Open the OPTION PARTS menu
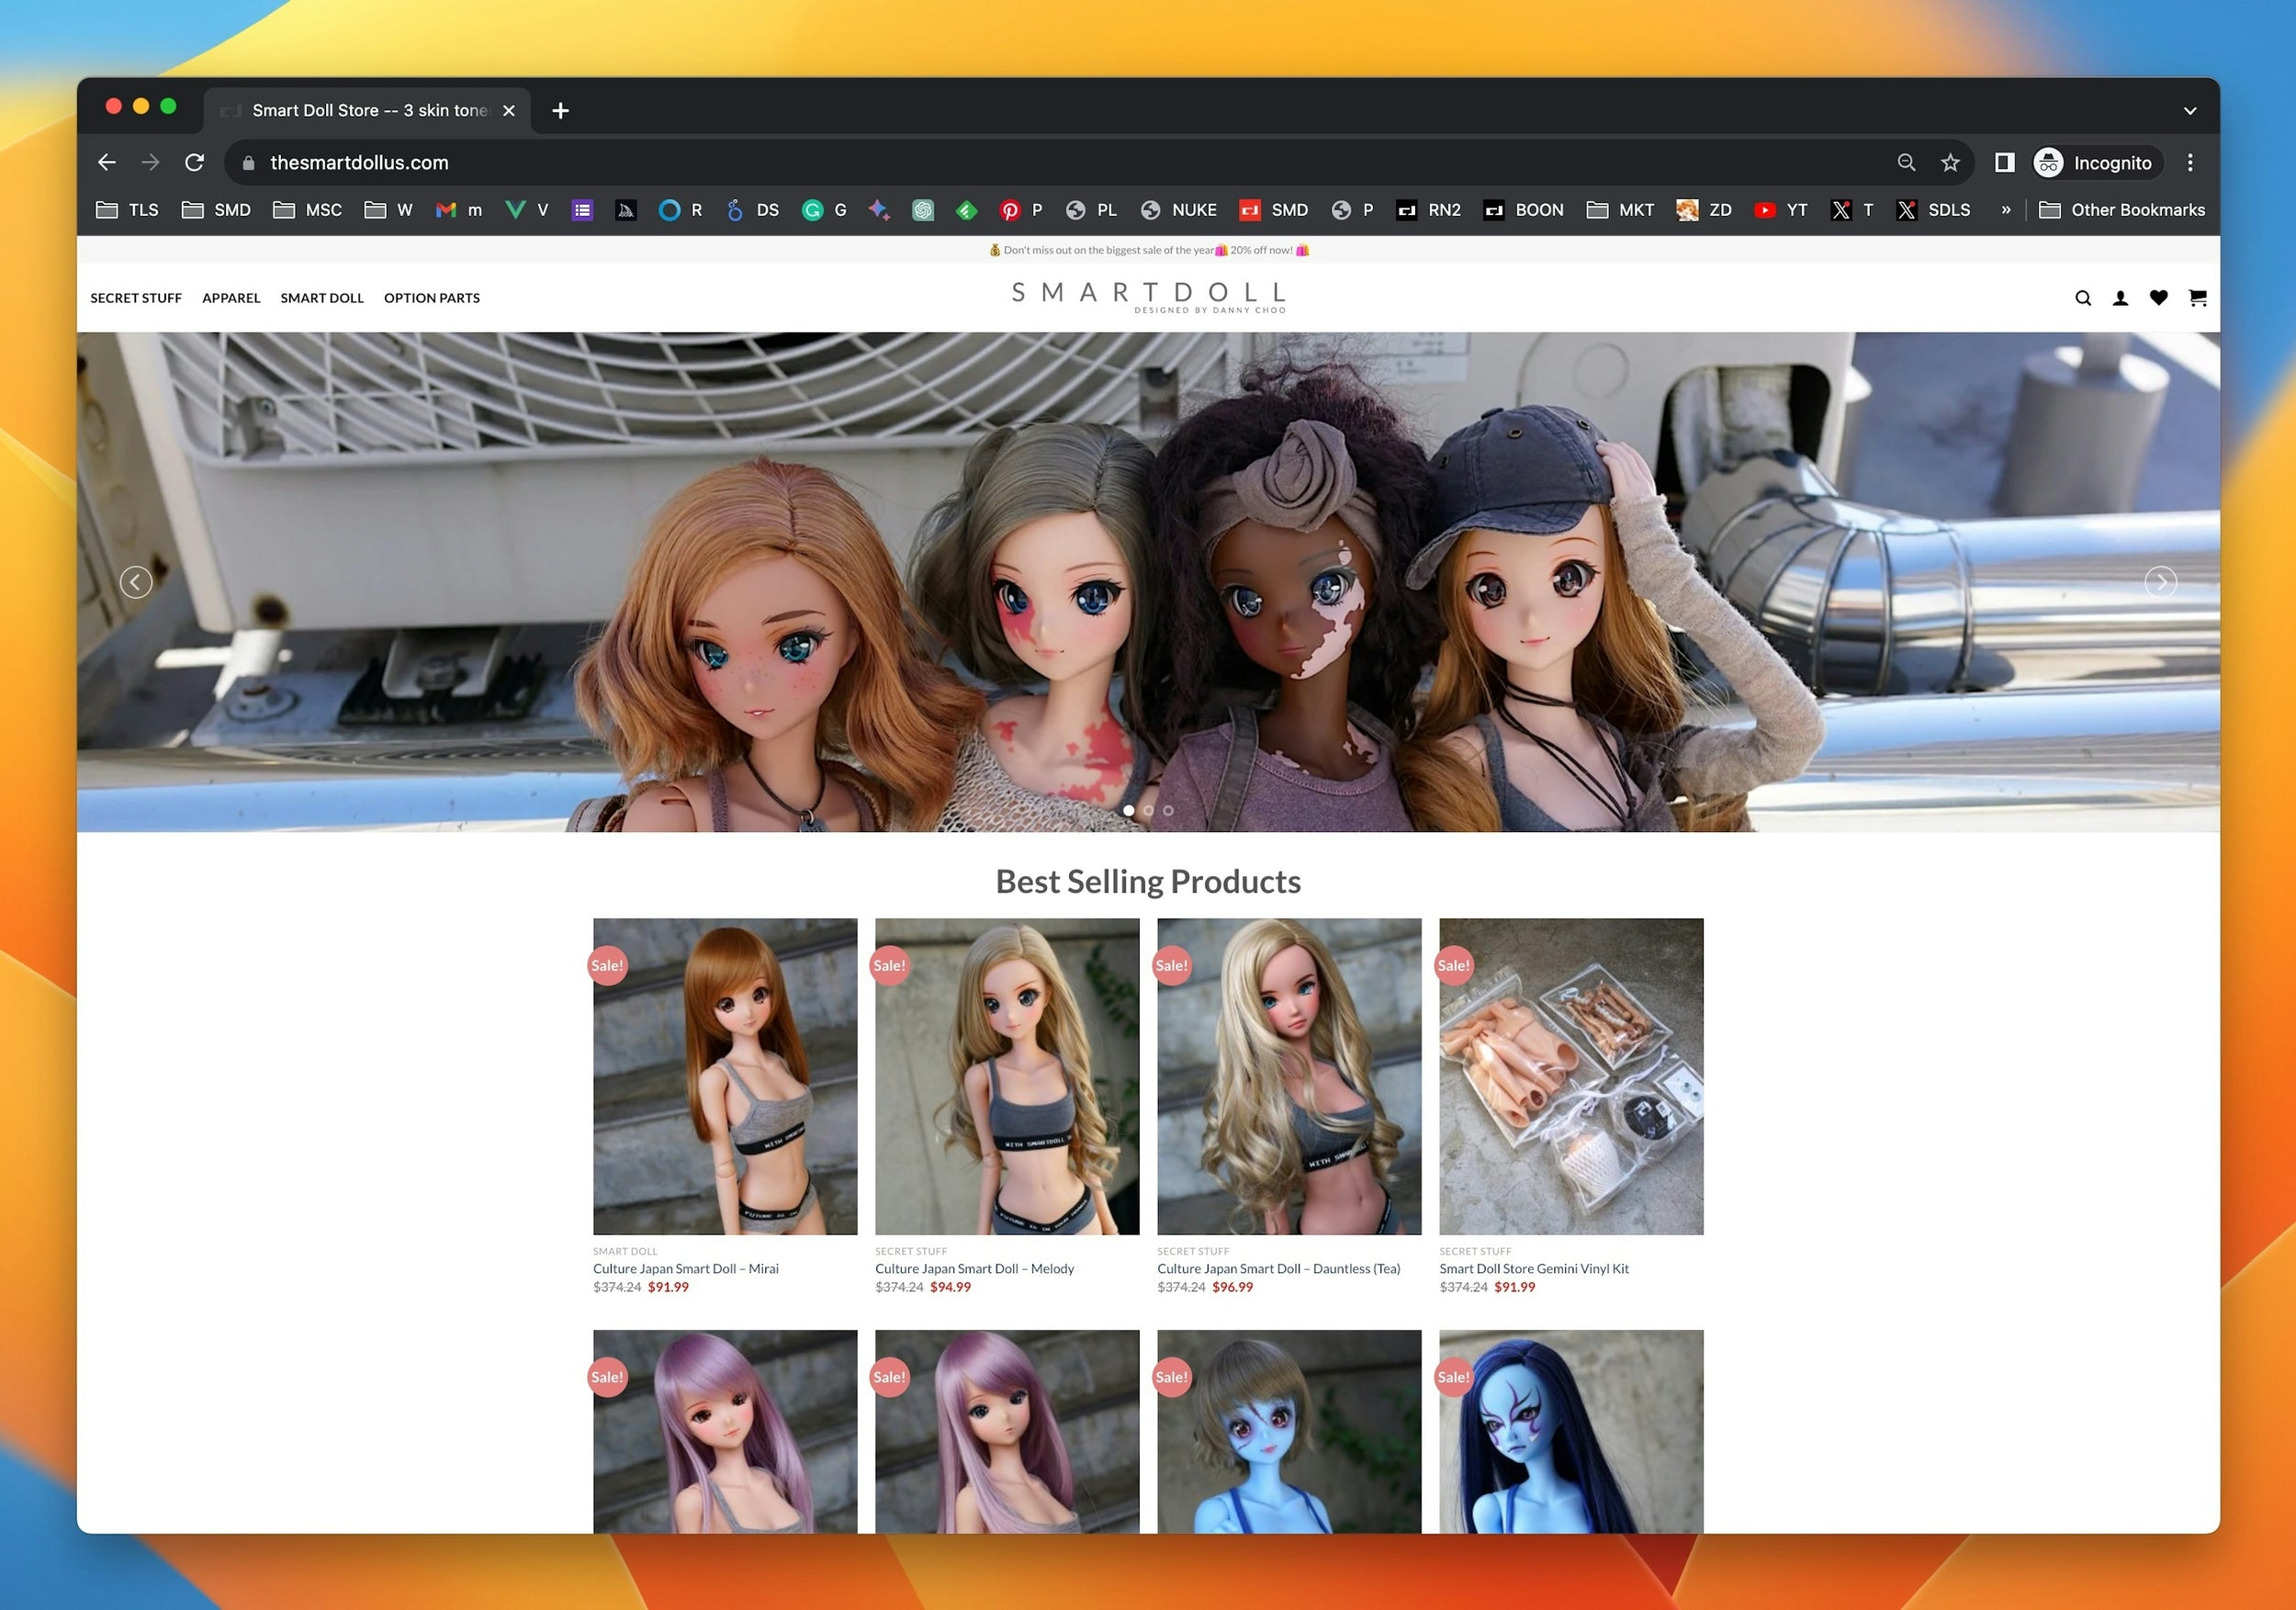Screen dimensions: 2296x1610 [x=432, y=298]
